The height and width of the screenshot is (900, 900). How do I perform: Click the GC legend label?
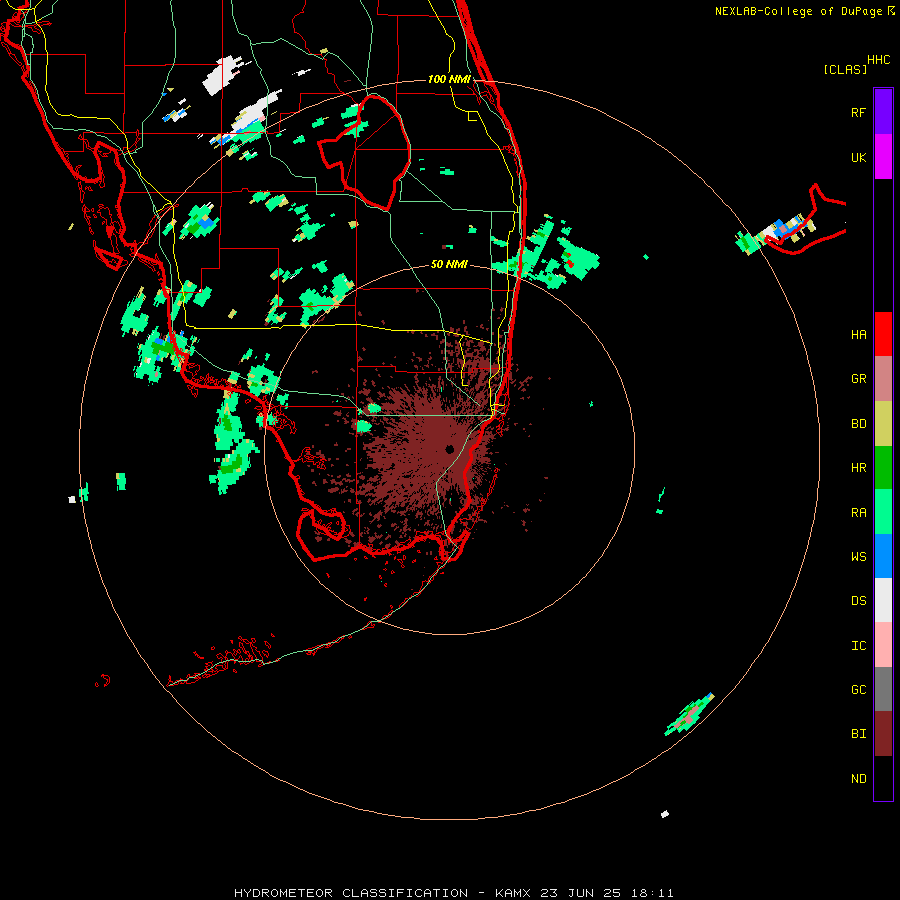tap(858, 690)
